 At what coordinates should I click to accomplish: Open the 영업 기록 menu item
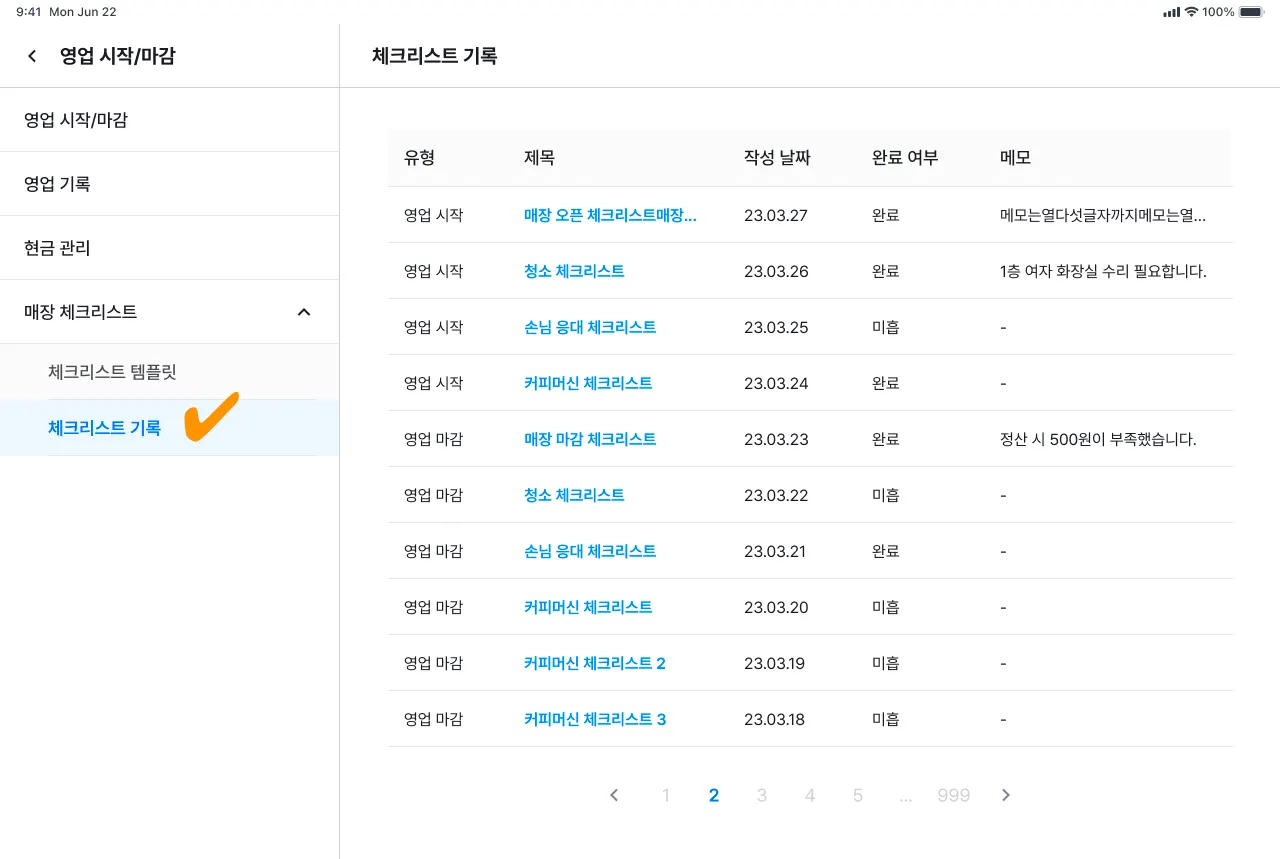(57, 184)
